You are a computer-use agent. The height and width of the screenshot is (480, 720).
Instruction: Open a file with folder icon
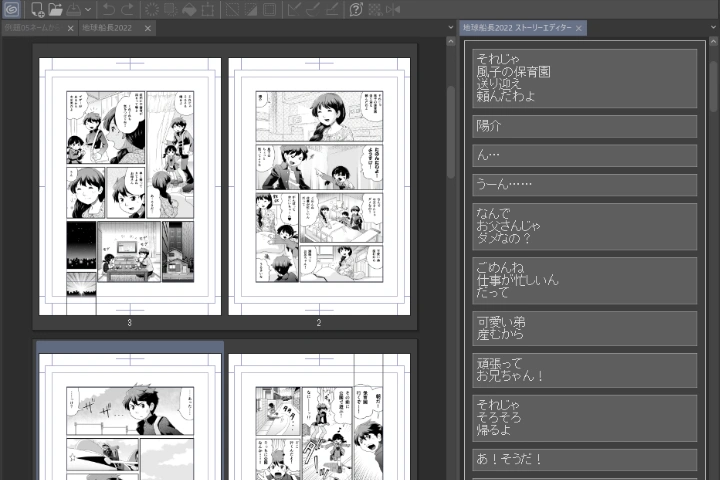click(x=55, y=9)
